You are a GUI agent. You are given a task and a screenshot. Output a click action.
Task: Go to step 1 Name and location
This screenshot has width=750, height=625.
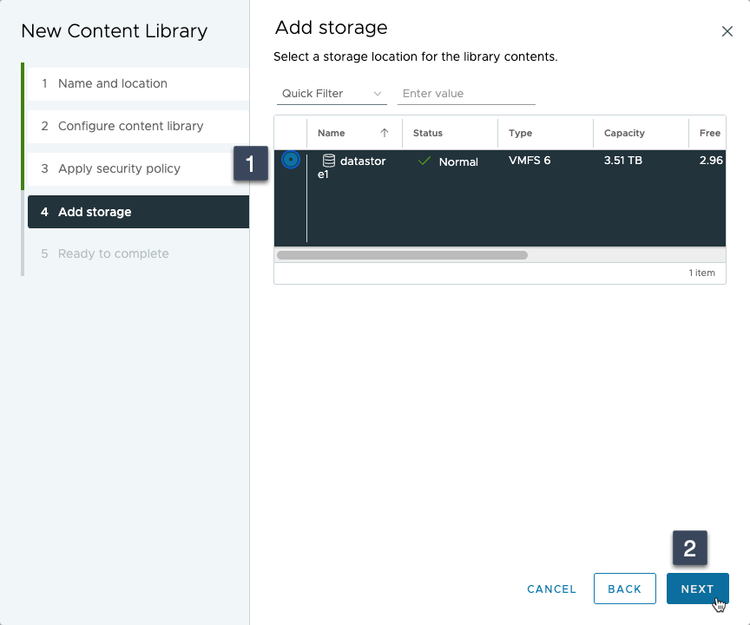click(x=135, y=84)
